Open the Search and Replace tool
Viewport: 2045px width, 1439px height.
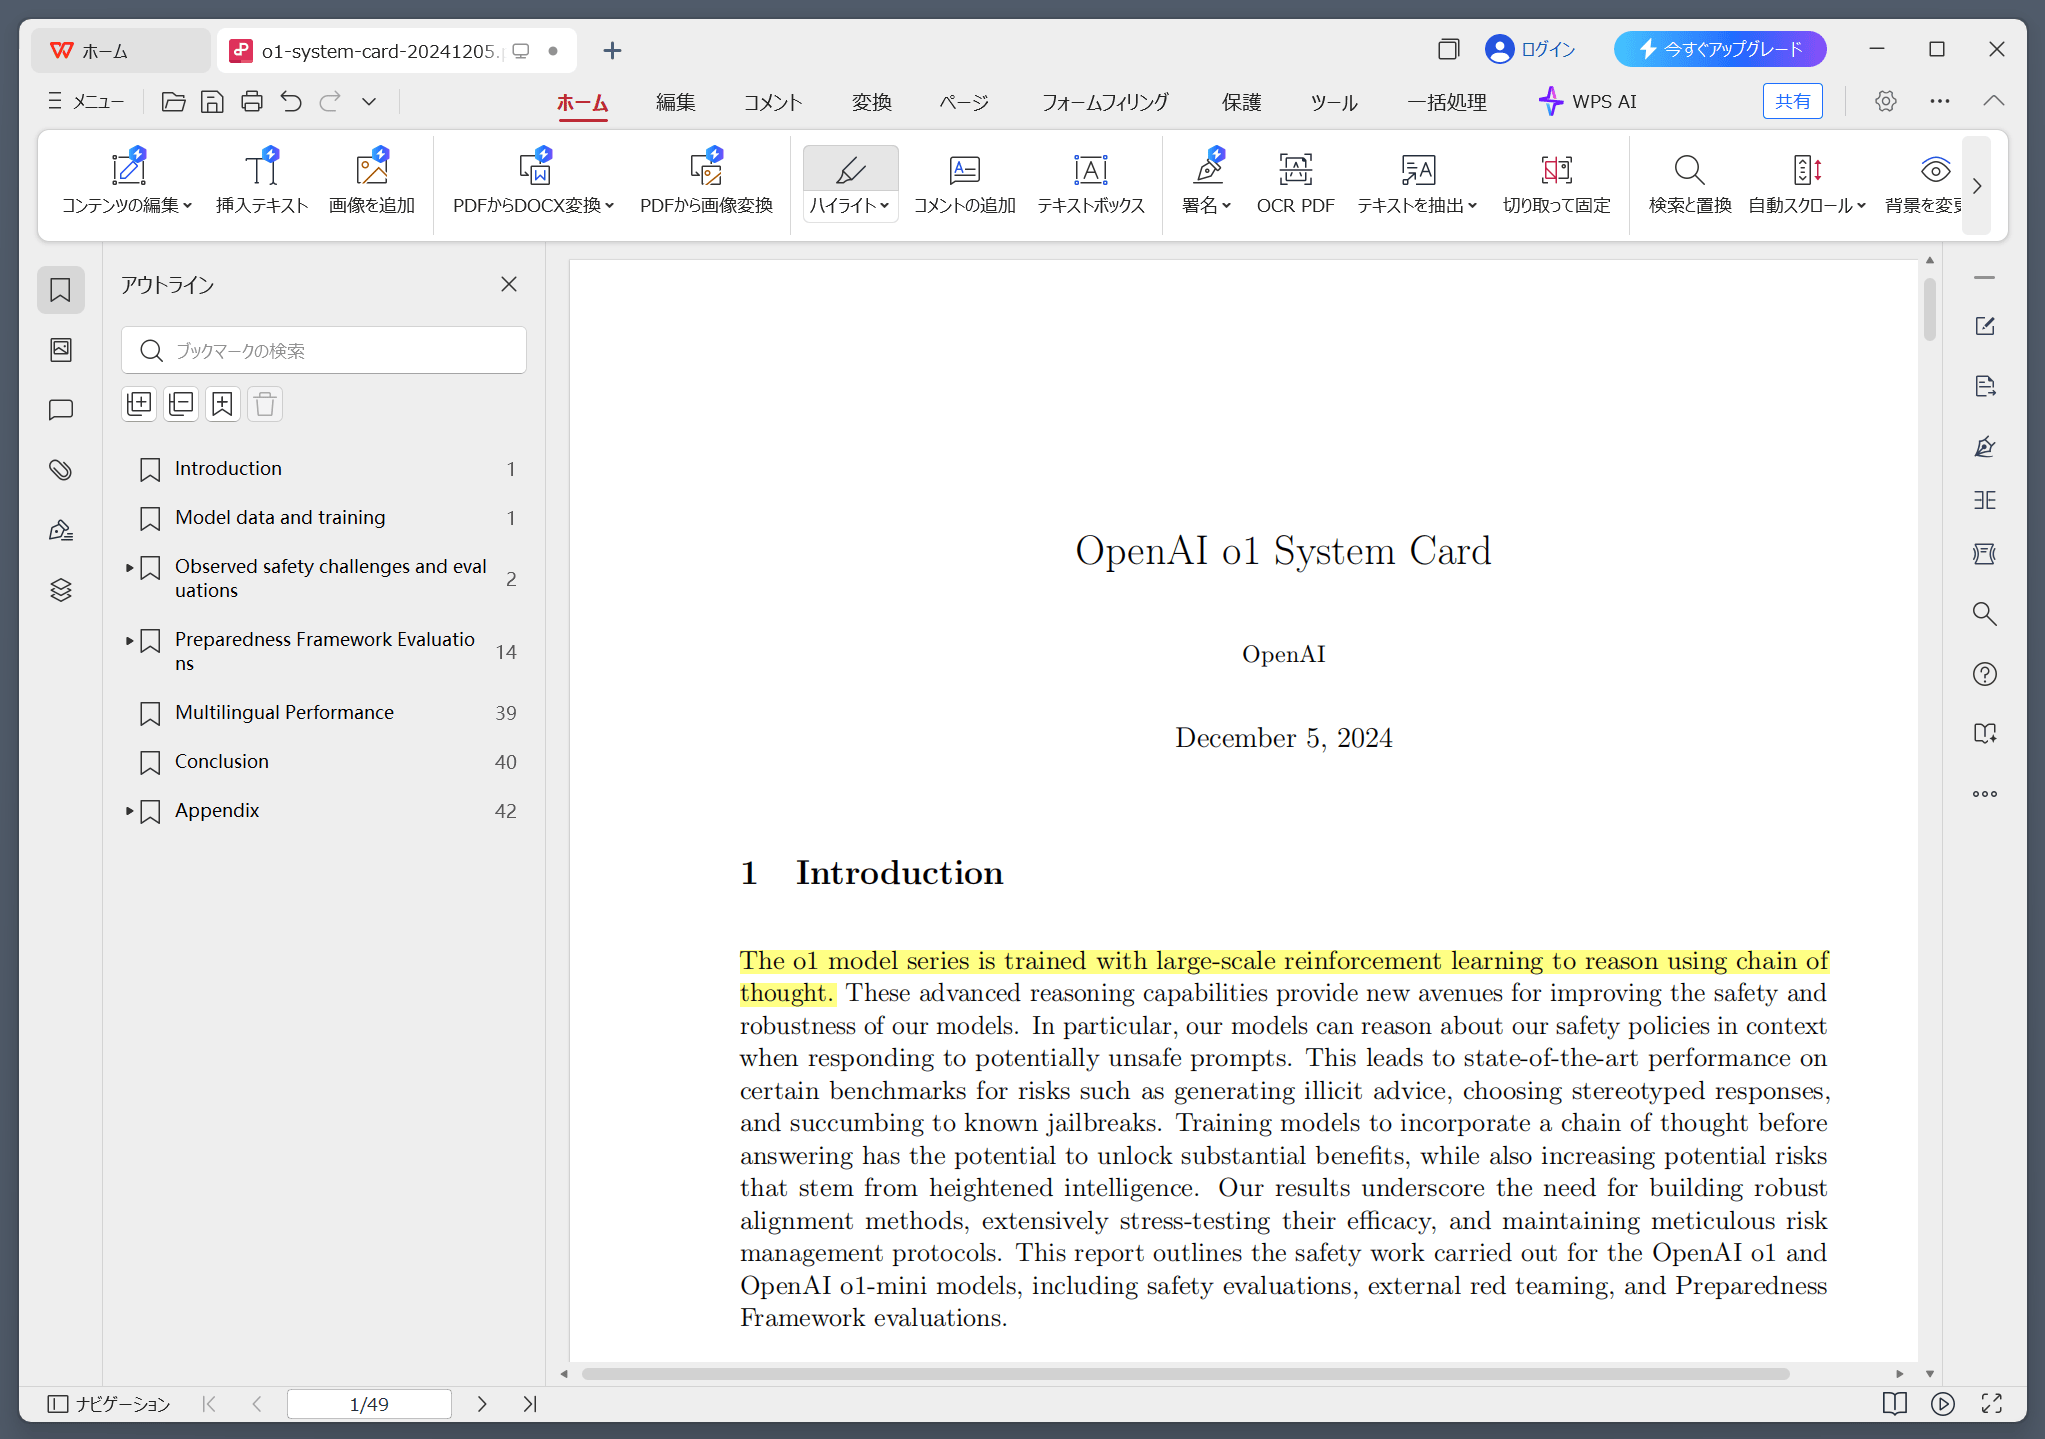tap(1689, 183)
